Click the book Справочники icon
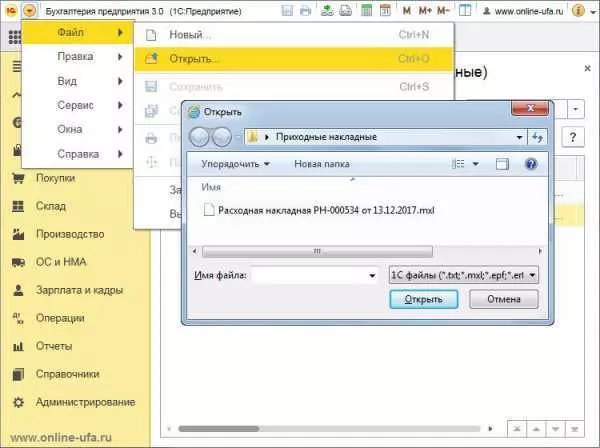 (x=18, y=374)
